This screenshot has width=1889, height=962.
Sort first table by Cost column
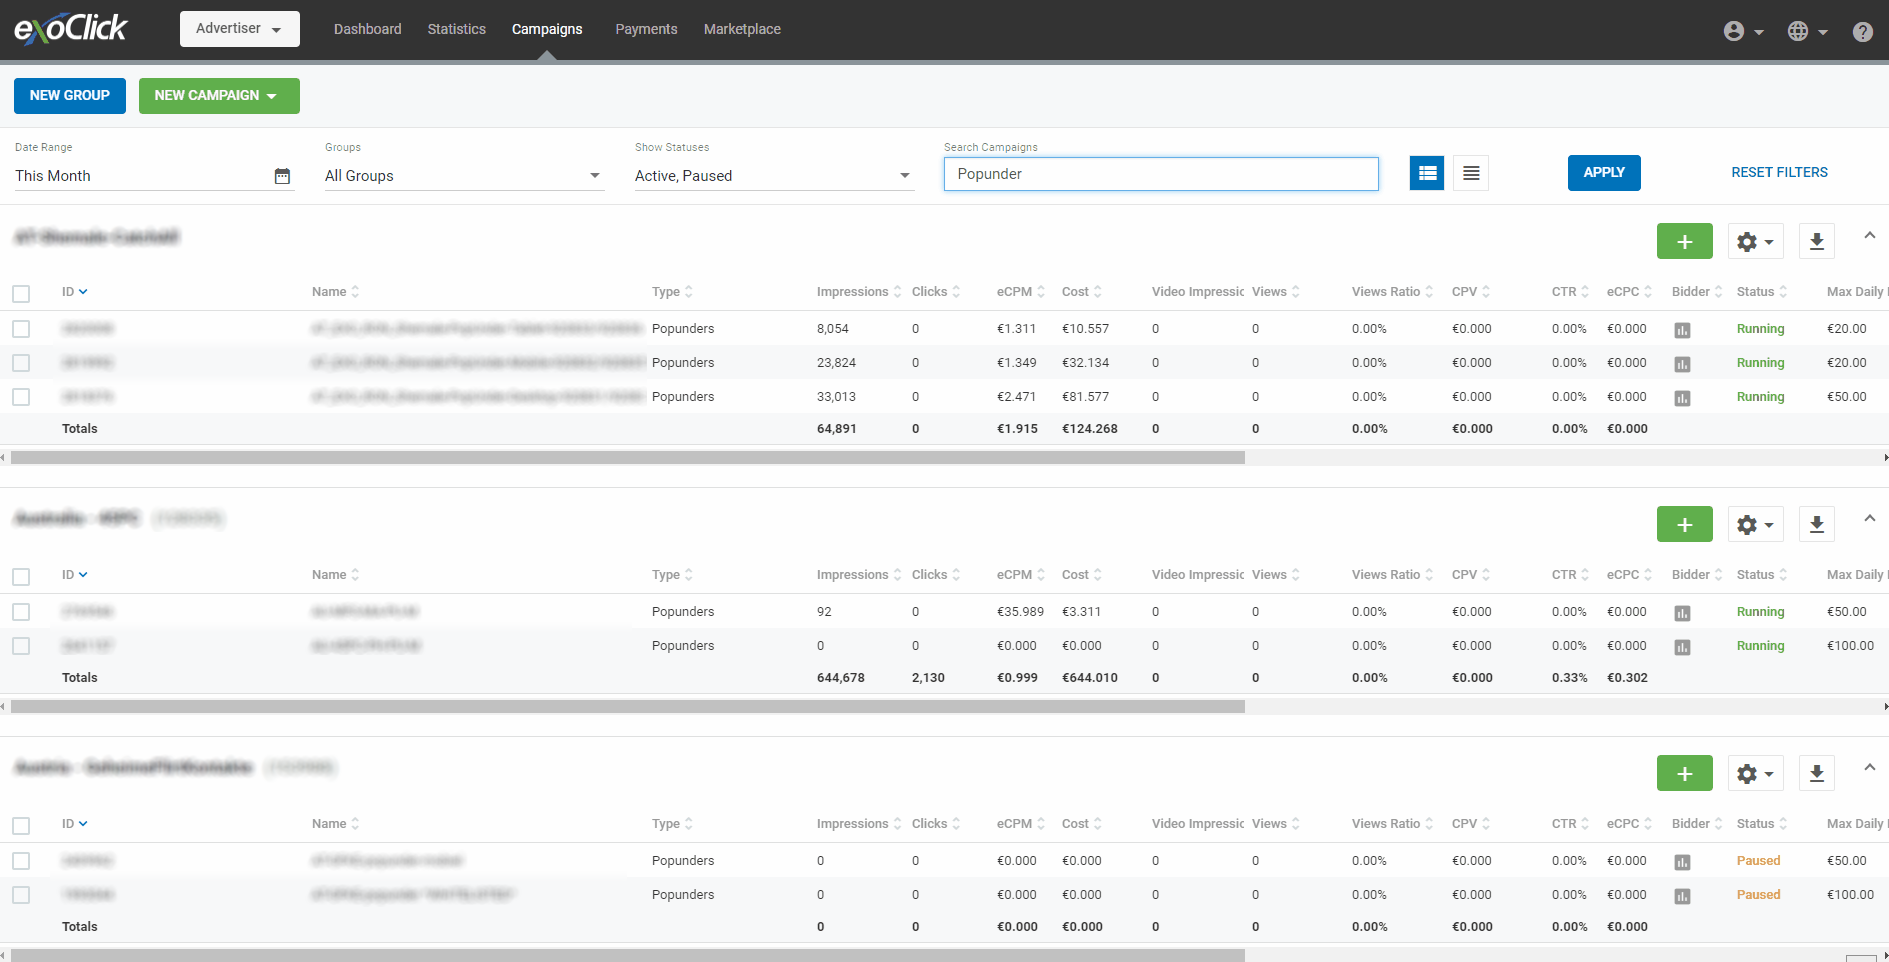(x=1081, y=292)
